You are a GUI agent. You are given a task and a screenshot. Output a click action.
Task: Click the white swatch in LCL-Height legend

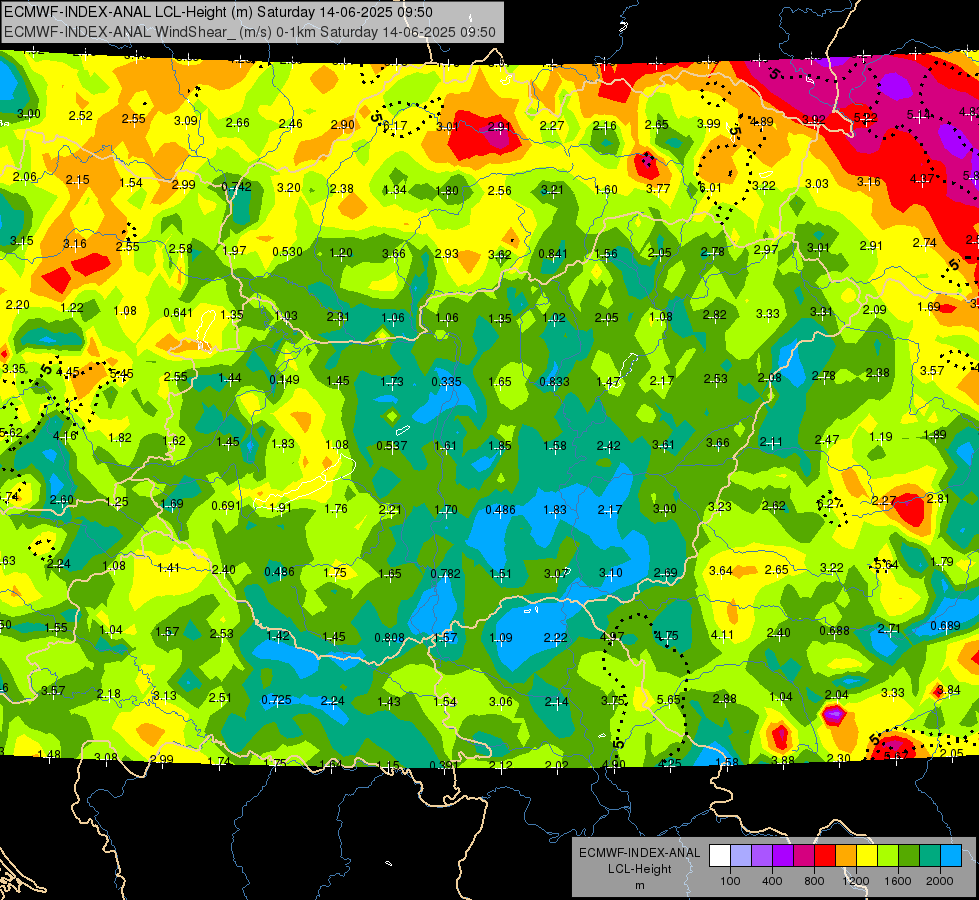tap(720, 856)
